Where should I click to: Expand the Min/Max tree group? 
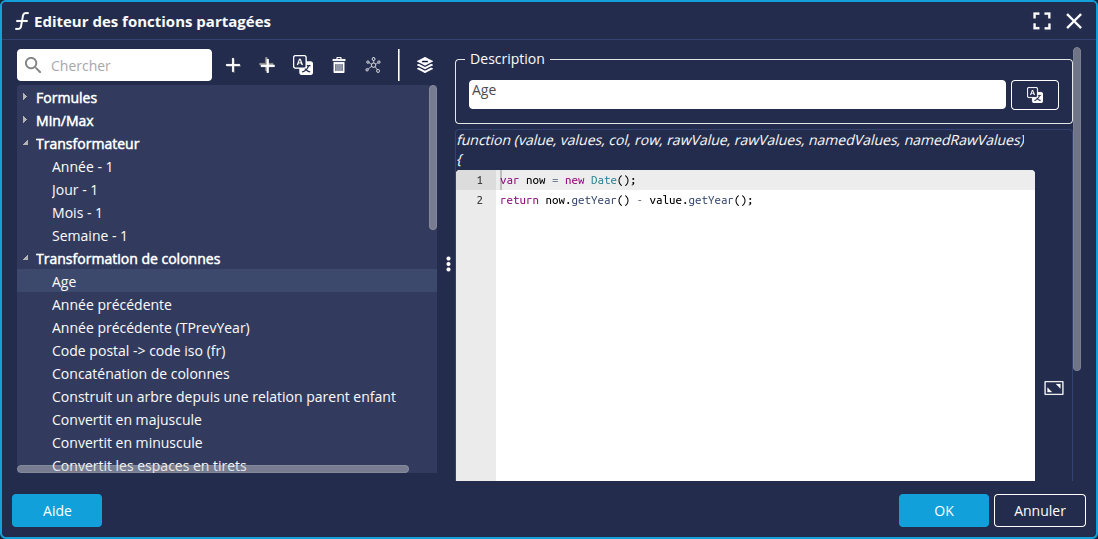(x=24, y=120)
